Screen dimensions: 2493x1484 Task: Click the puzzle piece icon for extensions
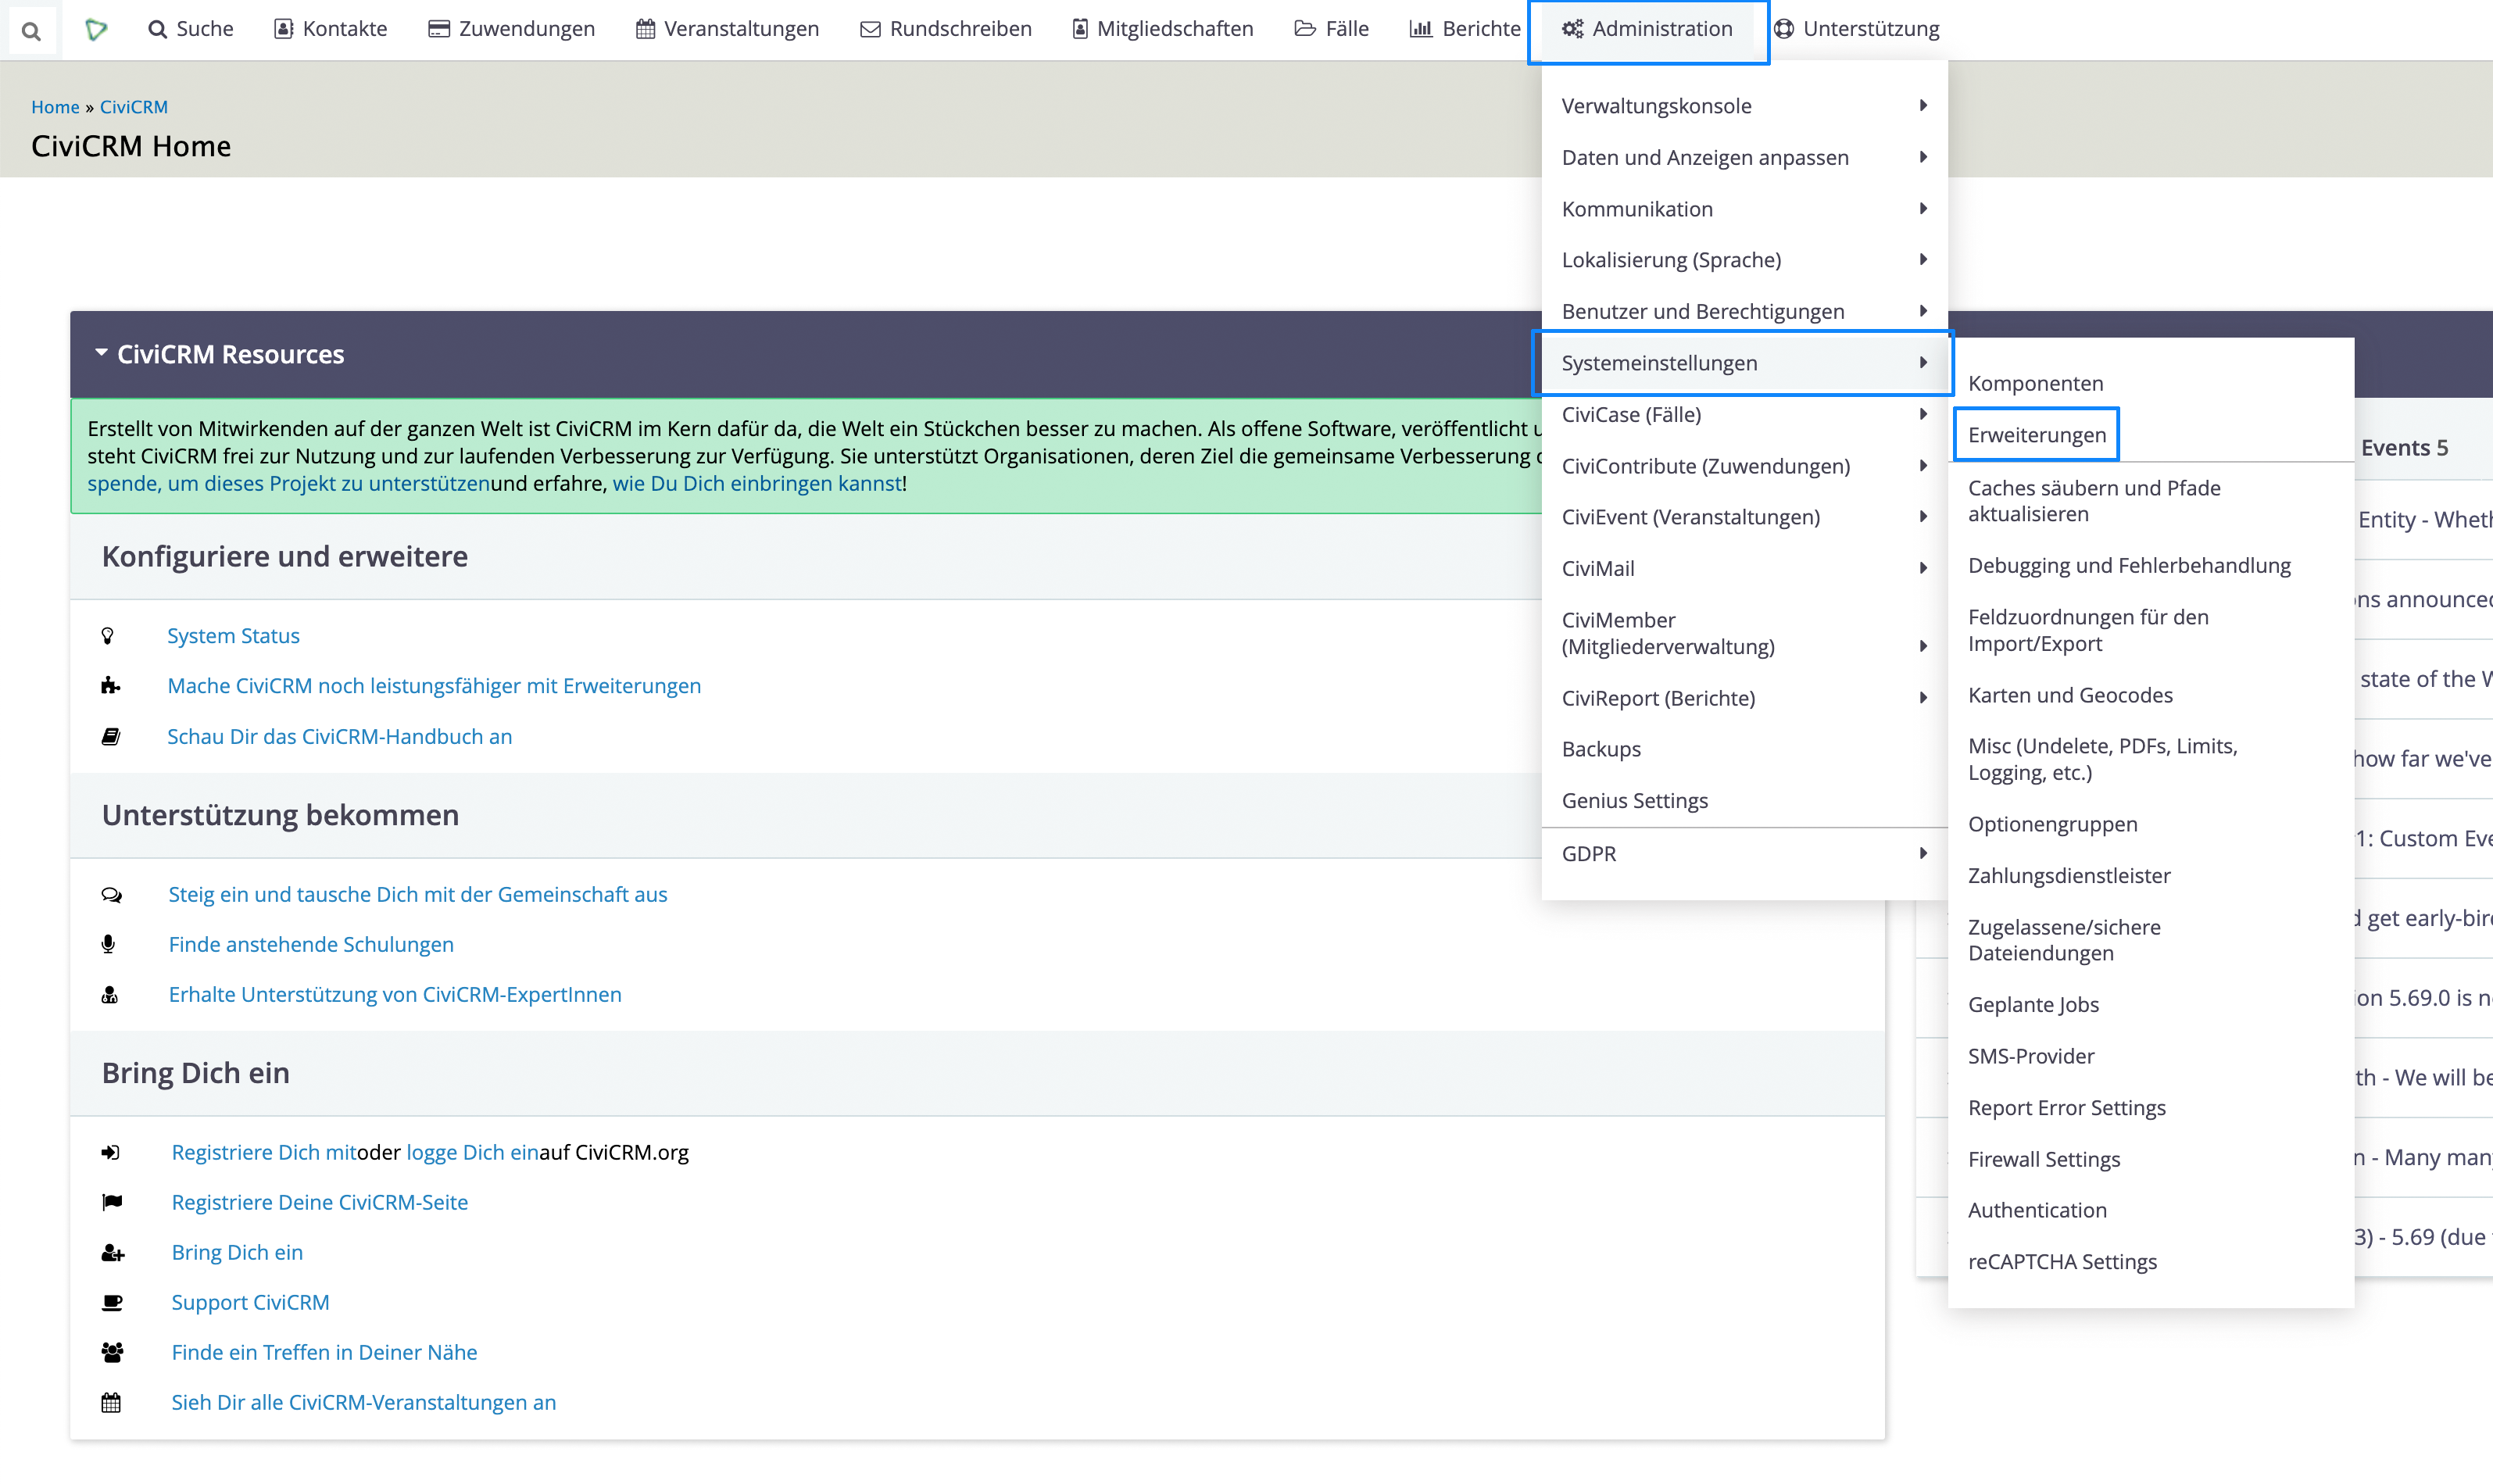click(x=110, y=686)
